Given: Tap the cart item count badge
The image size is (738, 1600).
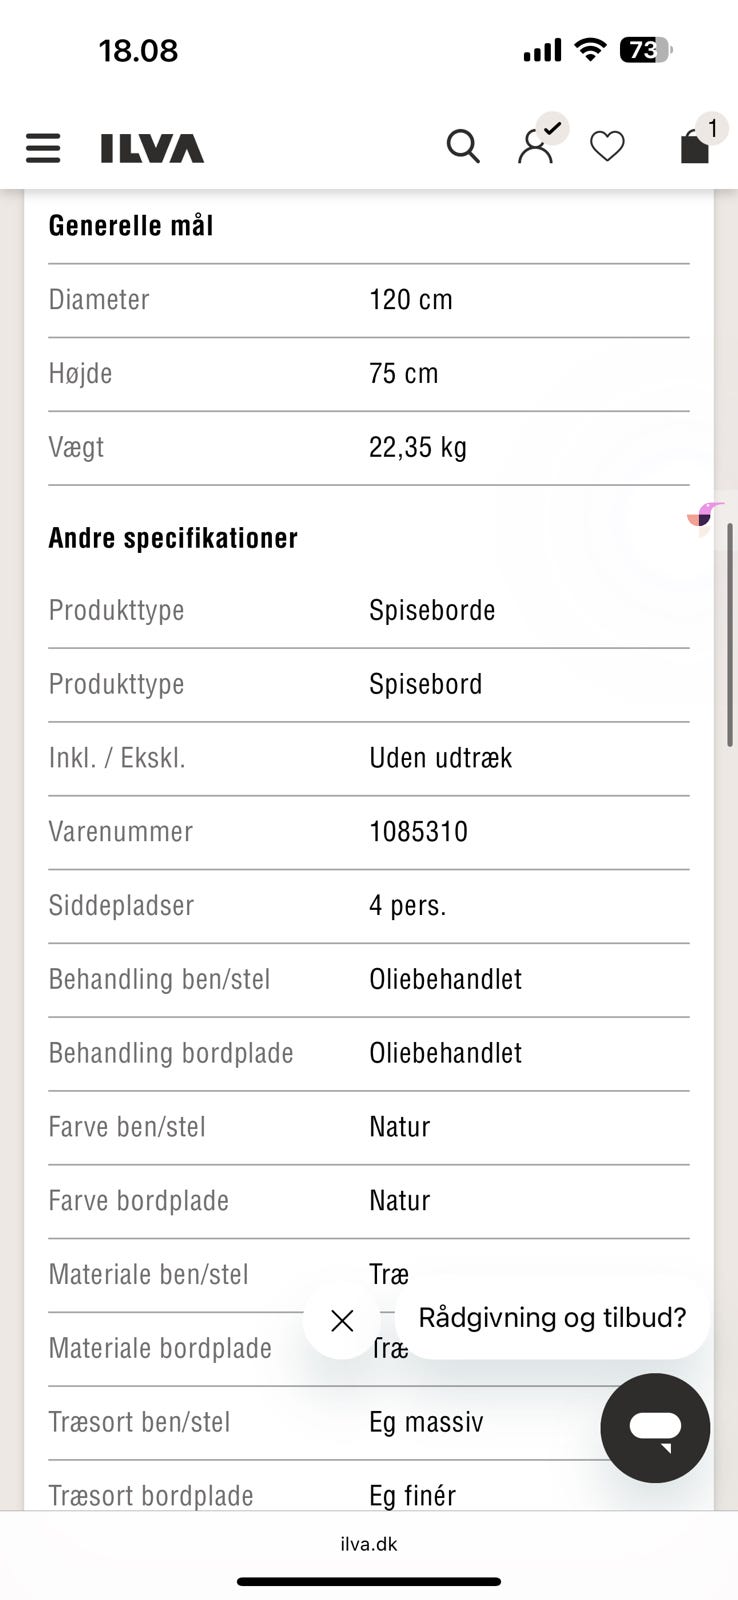Looking at the screenshot, I should 712,128.
